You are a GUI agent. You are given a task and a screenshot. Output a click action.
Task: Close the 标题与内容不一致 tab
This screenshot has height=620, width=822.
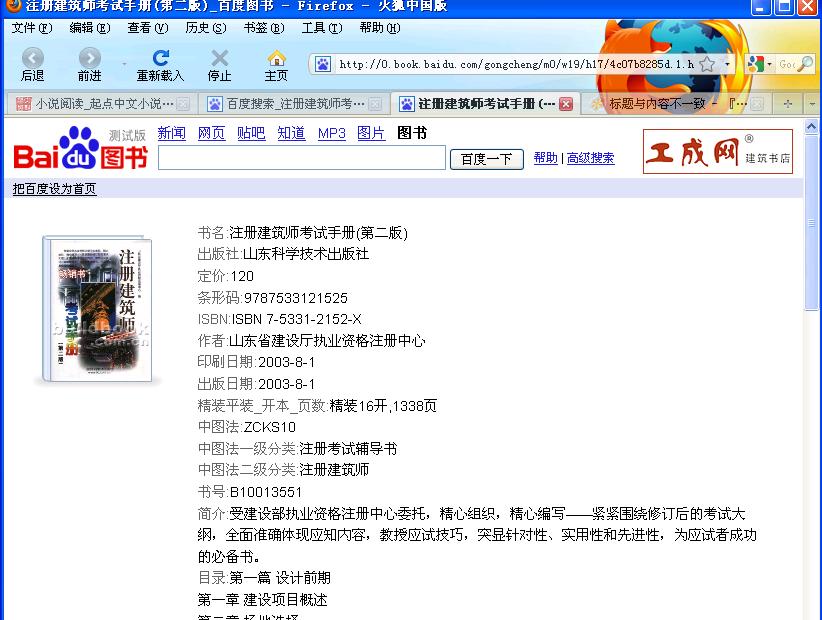click(756, 104)
